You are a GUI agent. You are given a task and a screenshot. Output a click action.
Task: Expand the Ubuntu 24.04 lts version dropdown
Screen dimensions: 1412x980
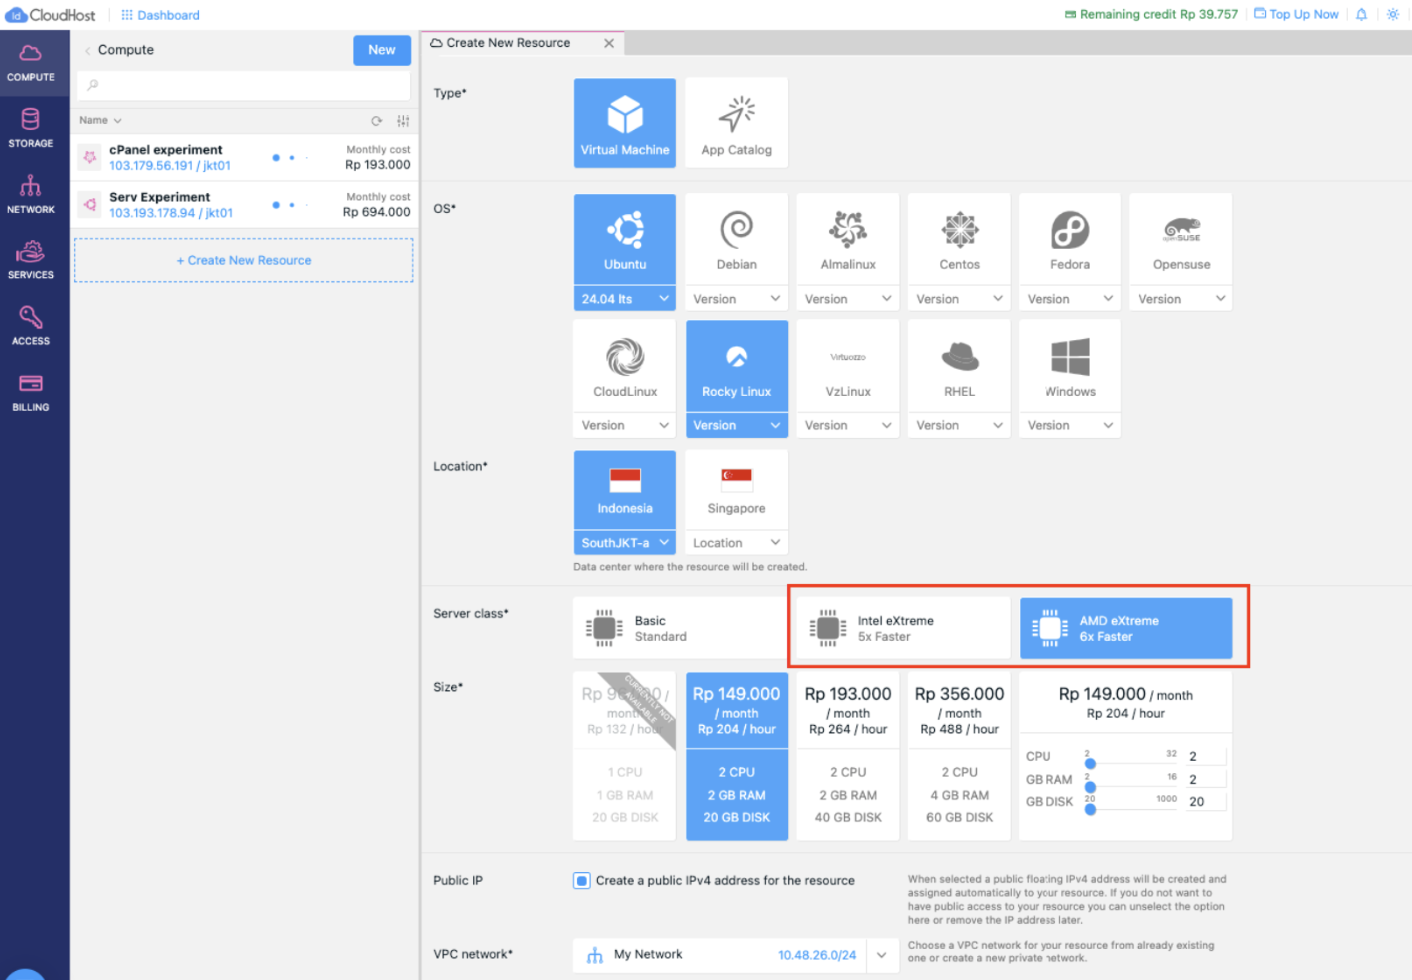(625, 299)
